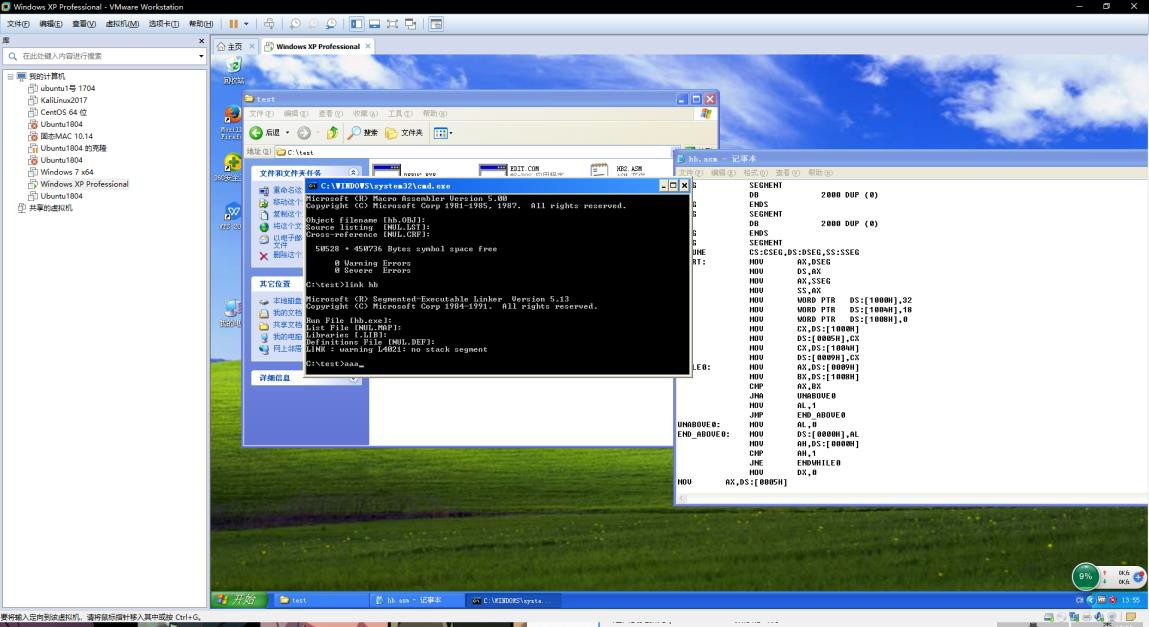Click the take snapshot clock icon
The height and width of the screenshot is (627, 1149).
pos(295,24)
